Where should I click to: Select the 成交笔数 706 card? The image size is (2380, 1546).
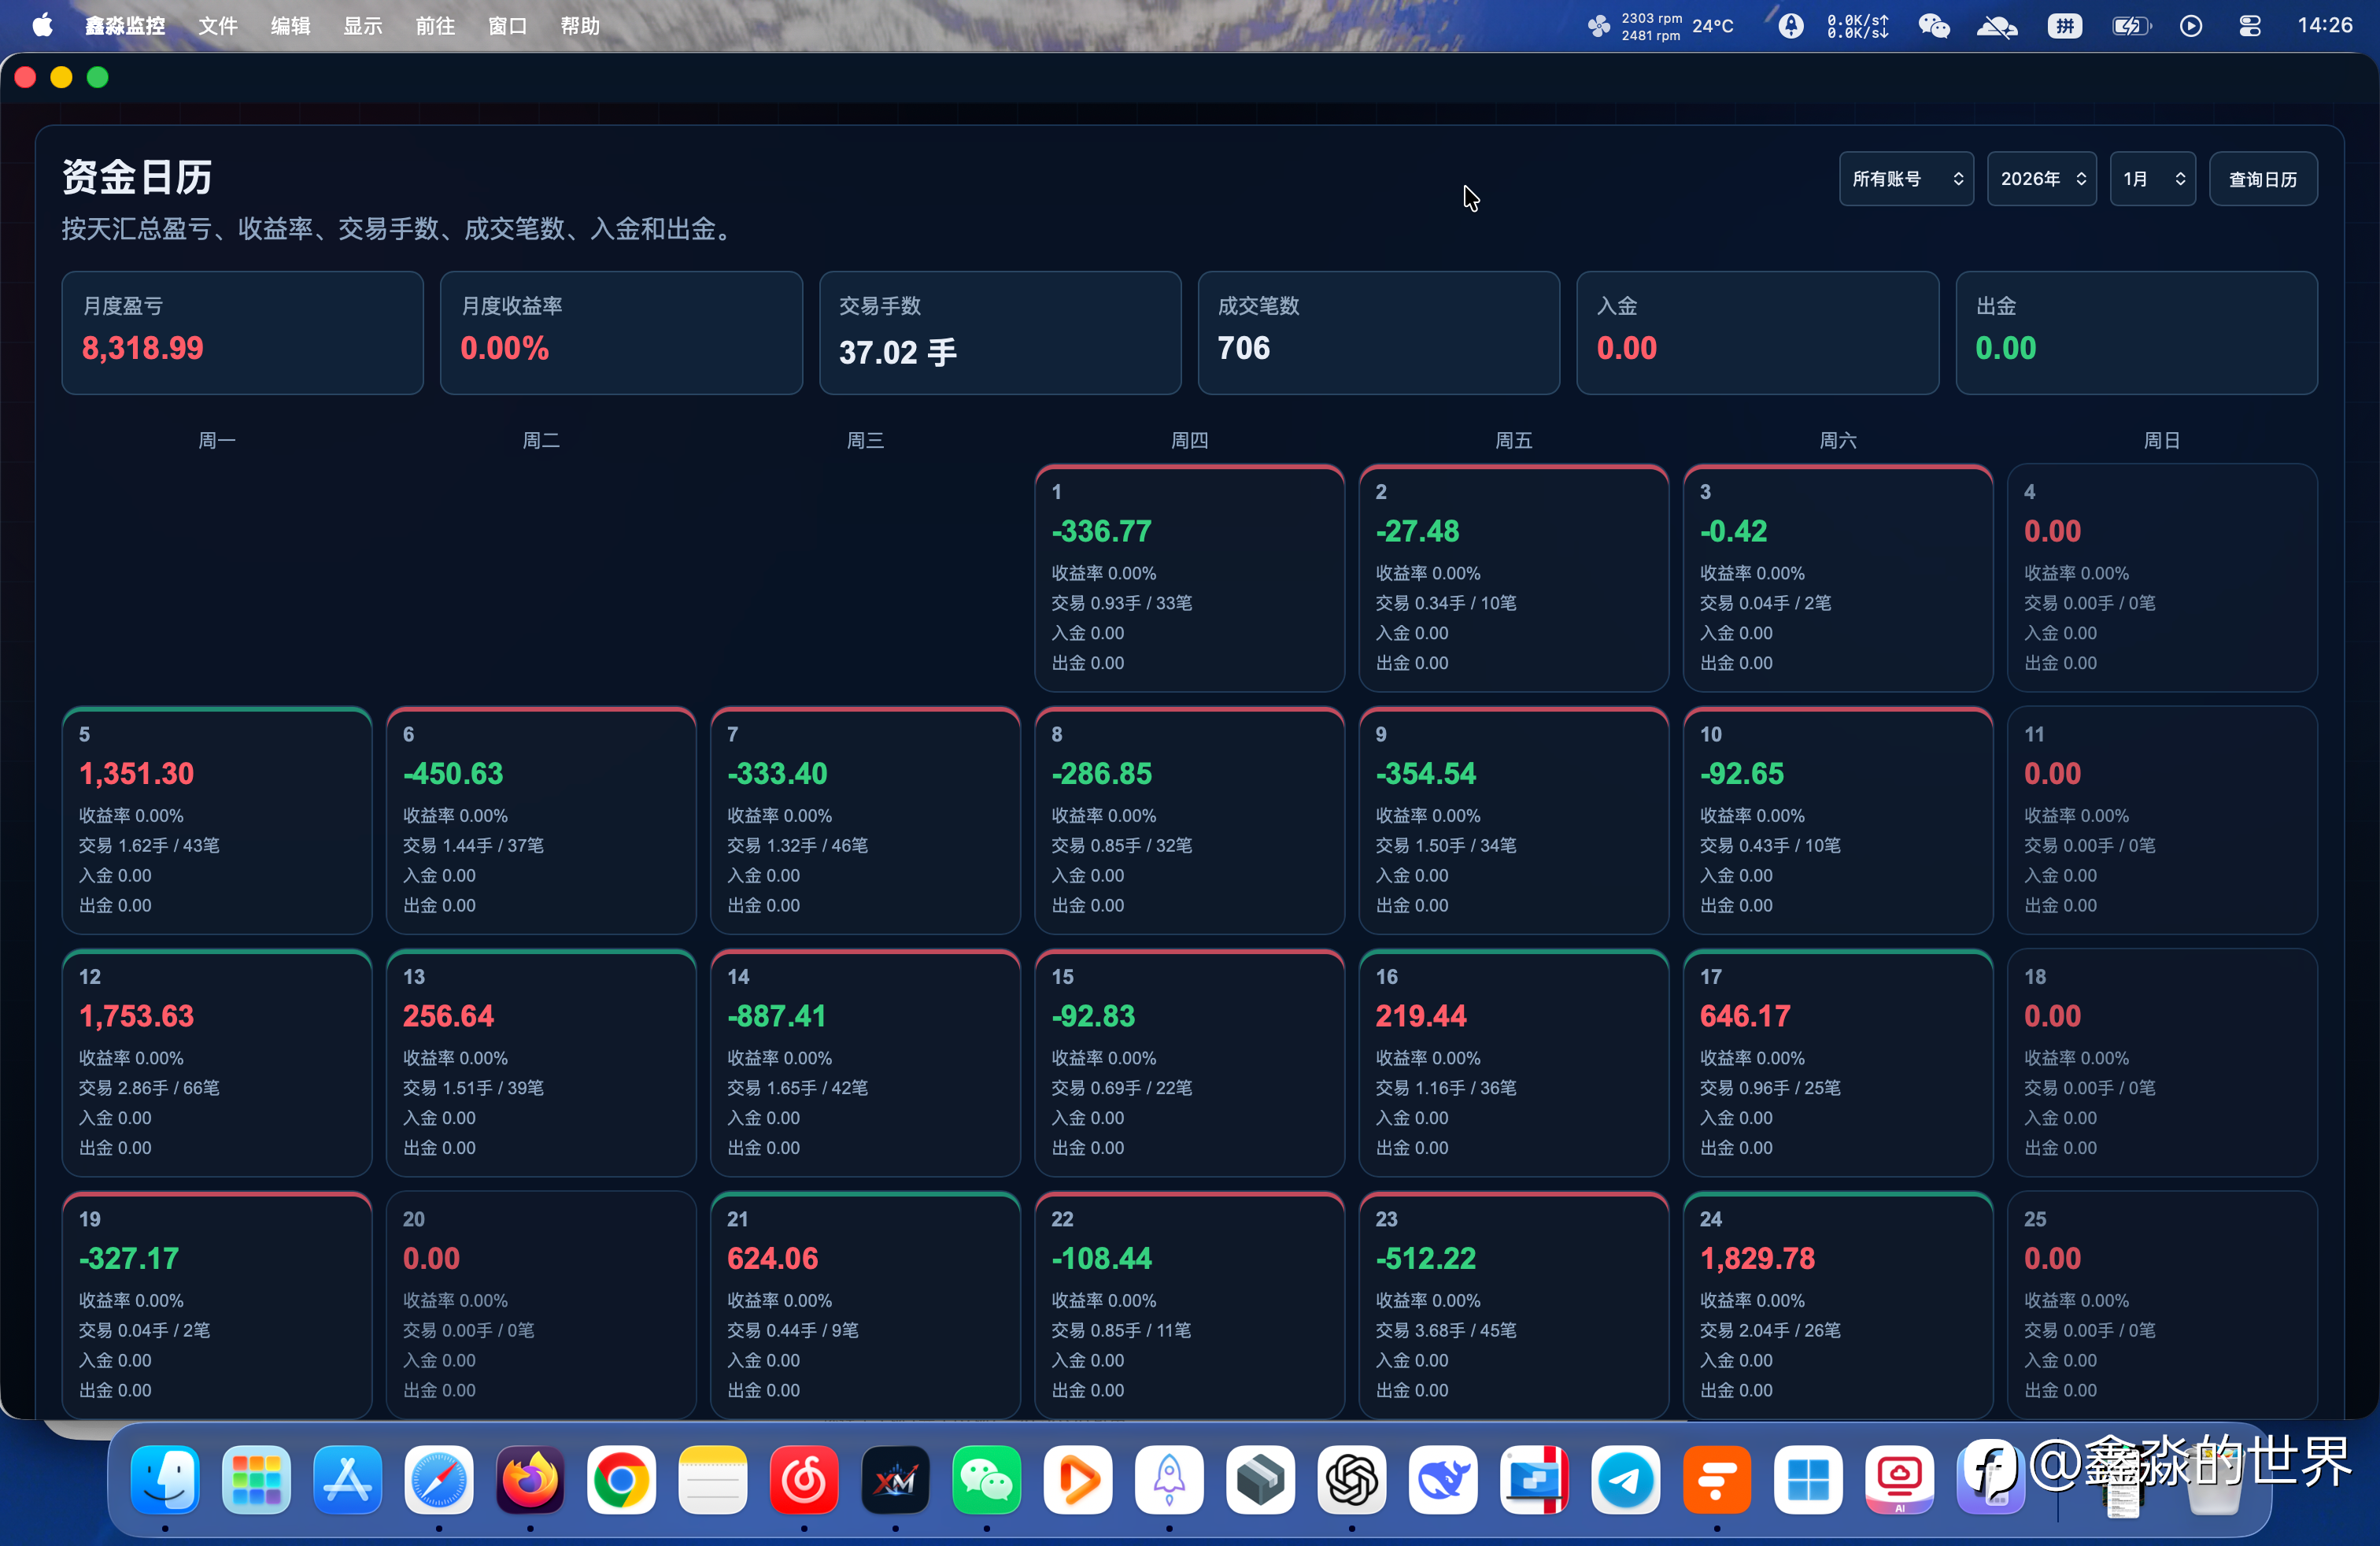click(1379, 333)
